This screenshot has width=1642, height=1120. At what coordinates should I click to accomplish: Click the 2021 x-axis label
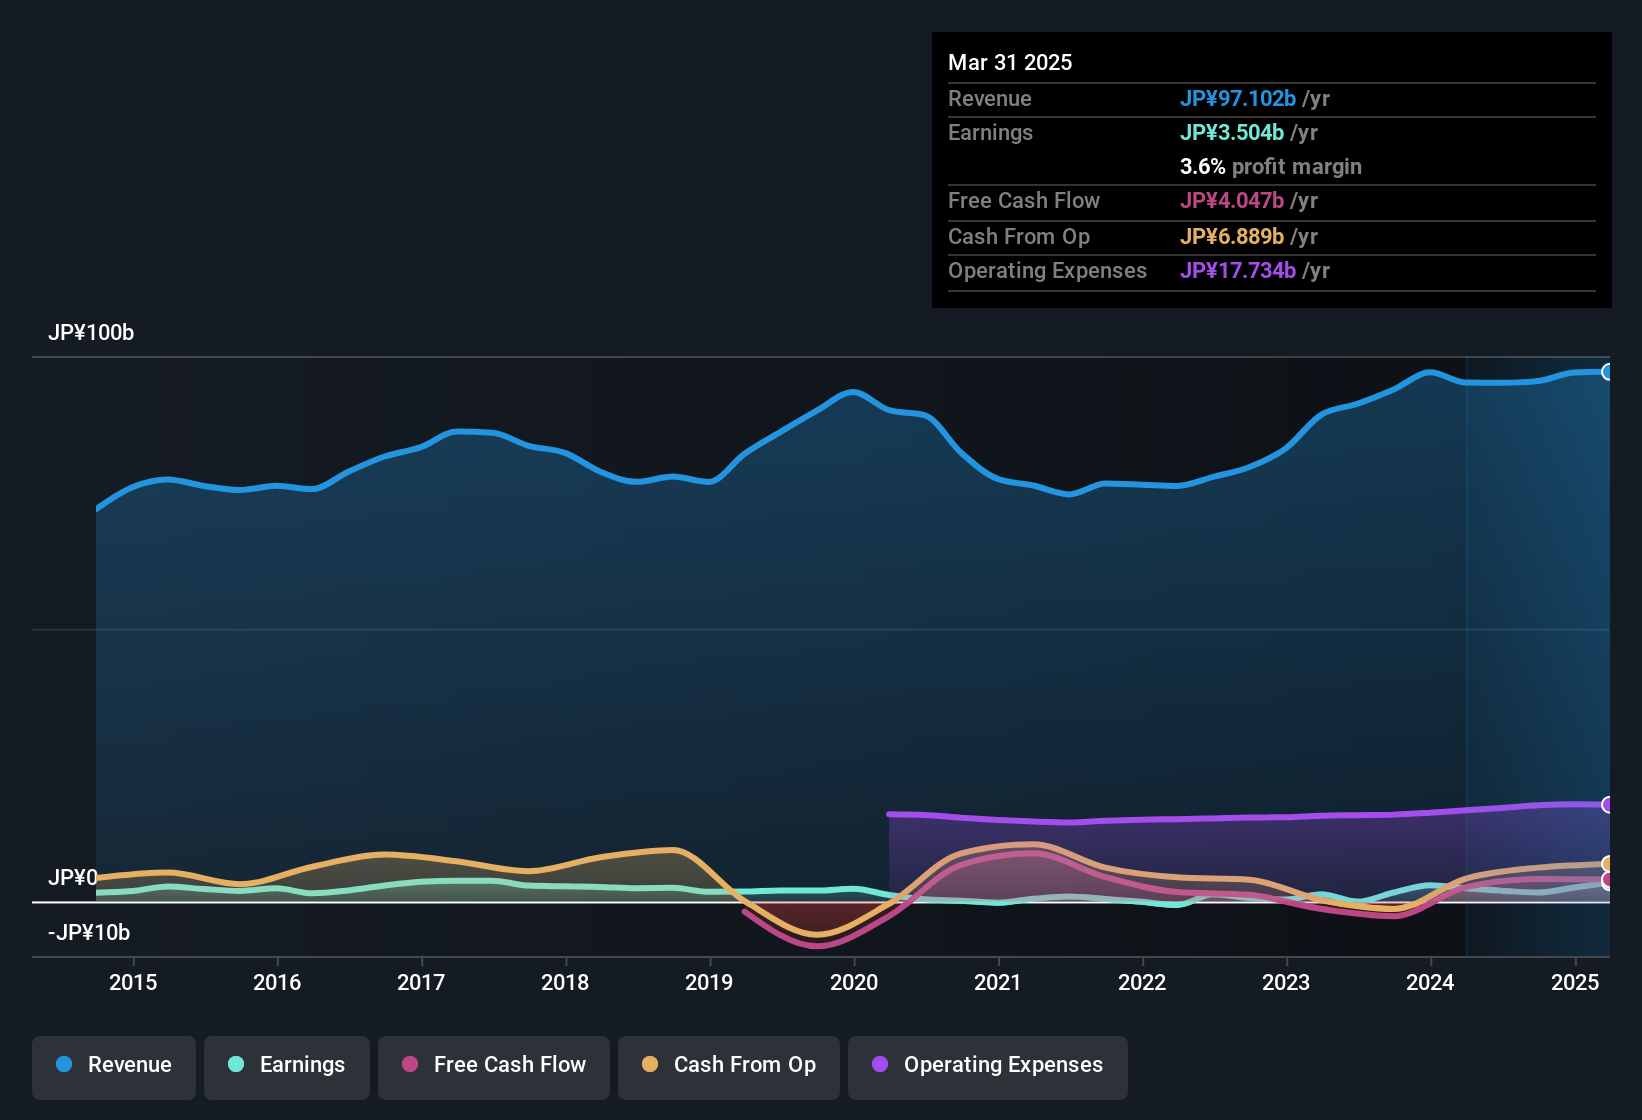(x=998, y=982)
